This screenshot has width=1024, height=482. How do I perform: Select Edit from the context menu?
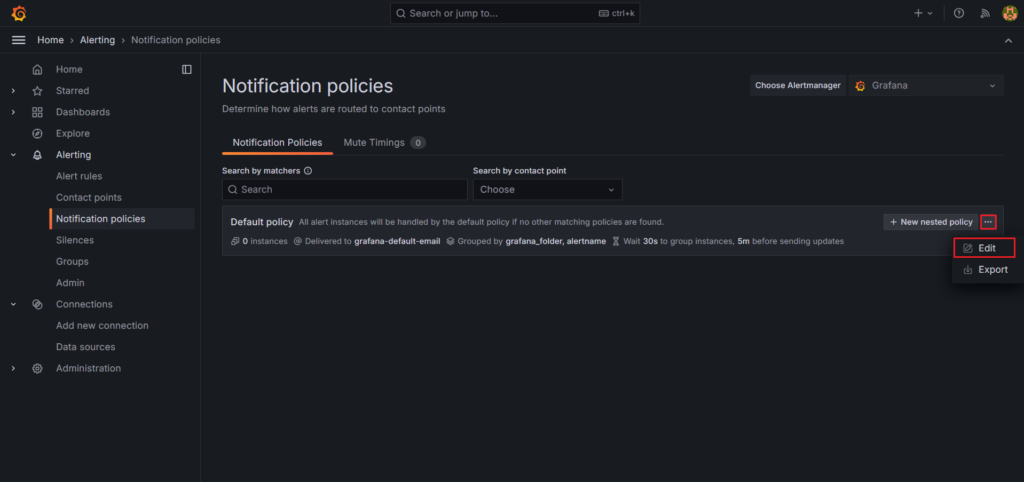coord(985,248)
